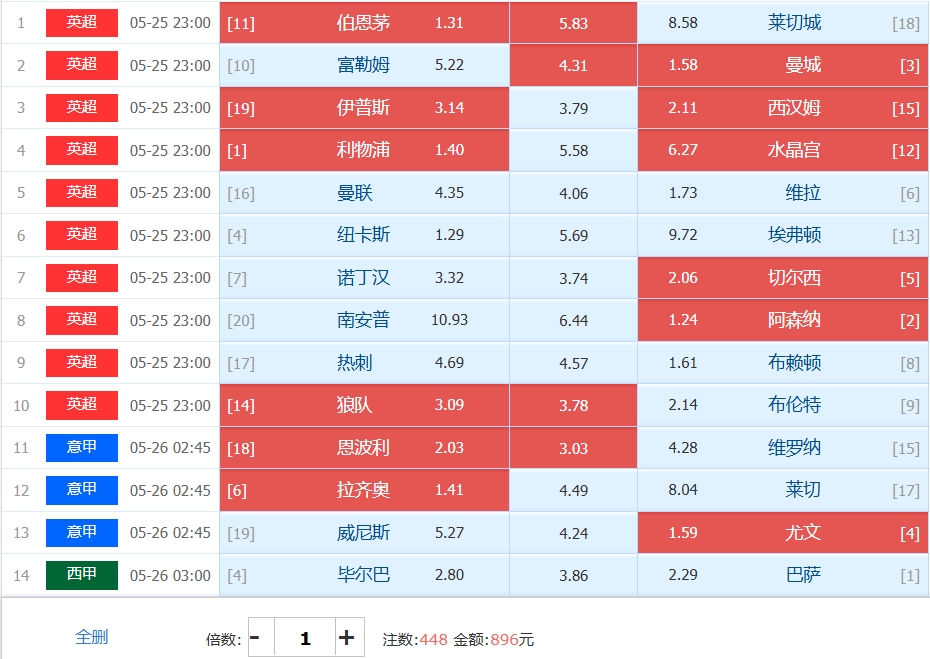930x659 pixels.
Task: Focus the 倍数 multiplier input field
Action: point(305,638)
